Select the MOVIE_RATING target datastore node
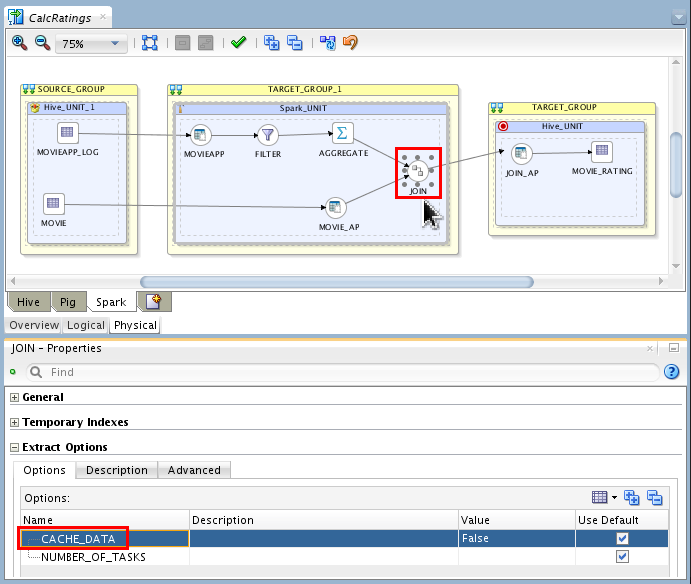691x584 pixels. tap(602, 151)
